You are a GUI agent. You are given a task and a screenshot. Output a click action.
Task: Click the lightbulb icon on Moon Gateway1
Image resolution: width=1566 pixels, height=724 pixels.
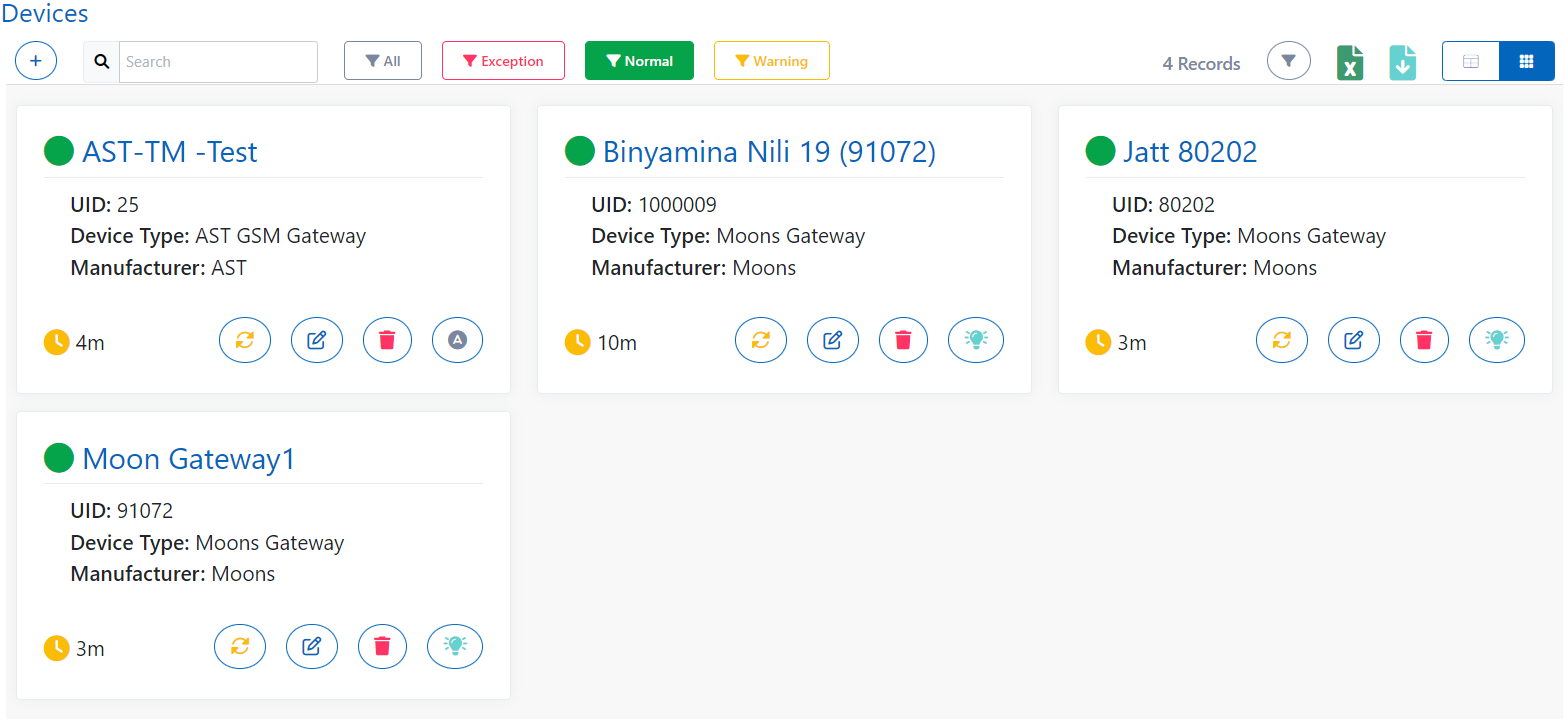tap(455, 646)
